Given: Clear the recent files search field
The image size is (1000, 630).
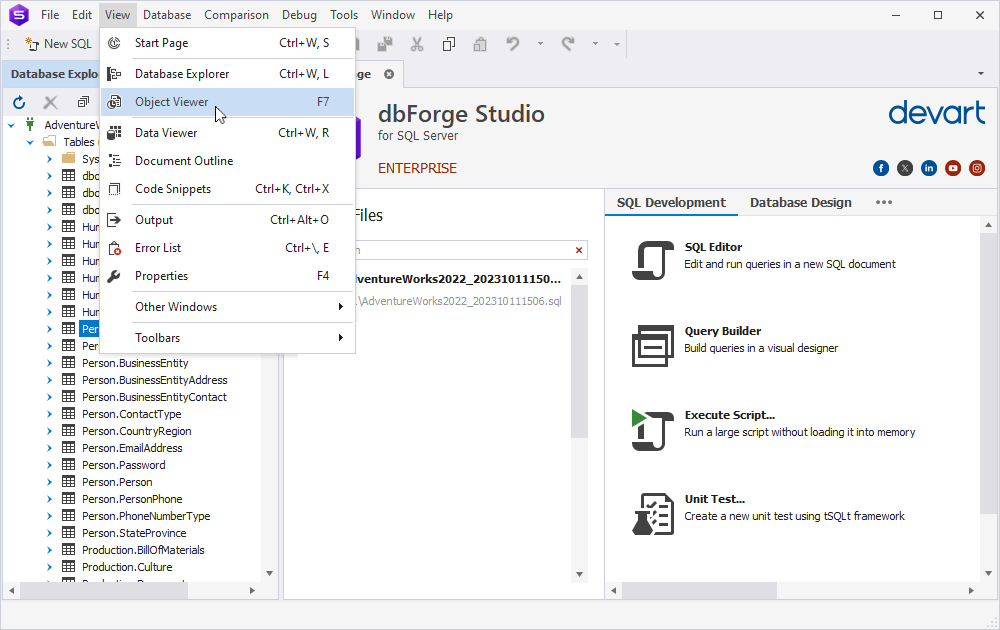Looking at the screenshot, I should click(579, 251).
